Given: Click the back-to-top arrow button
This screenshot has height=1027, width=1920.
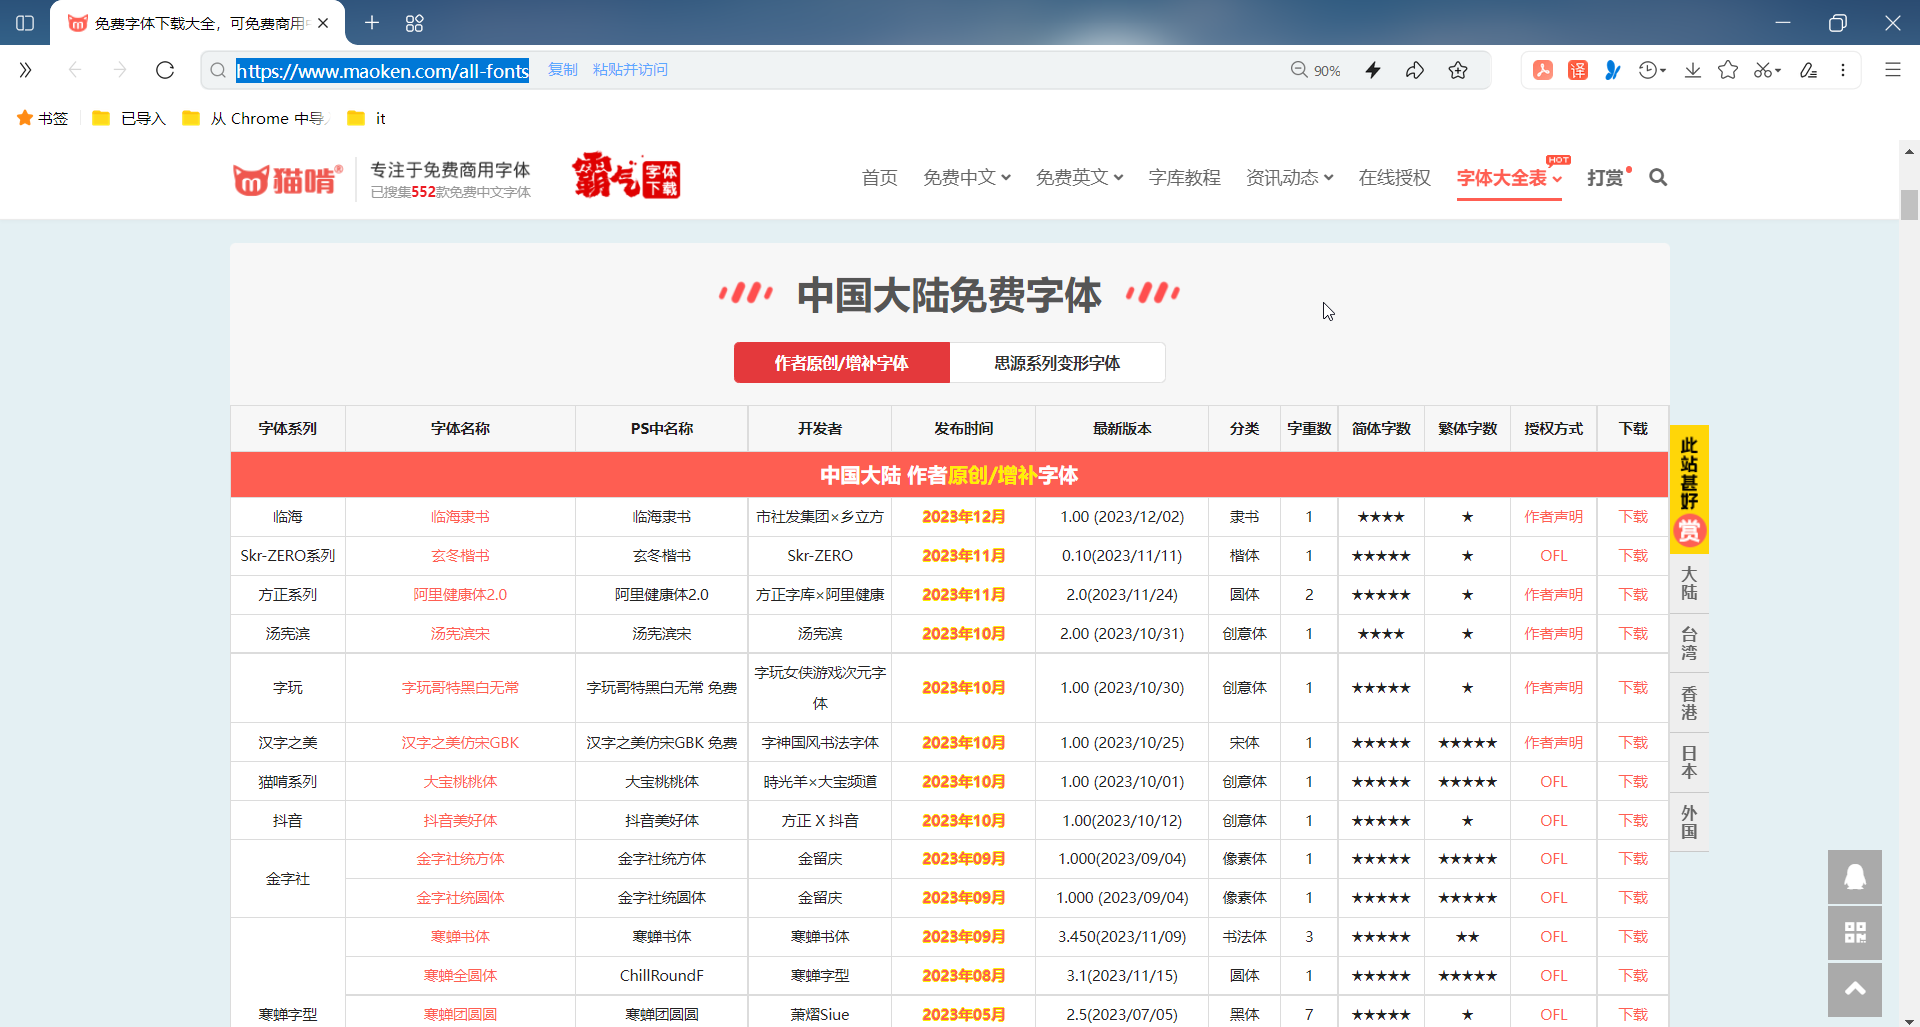Looking at the screenshot, I should coord(1855,990).
